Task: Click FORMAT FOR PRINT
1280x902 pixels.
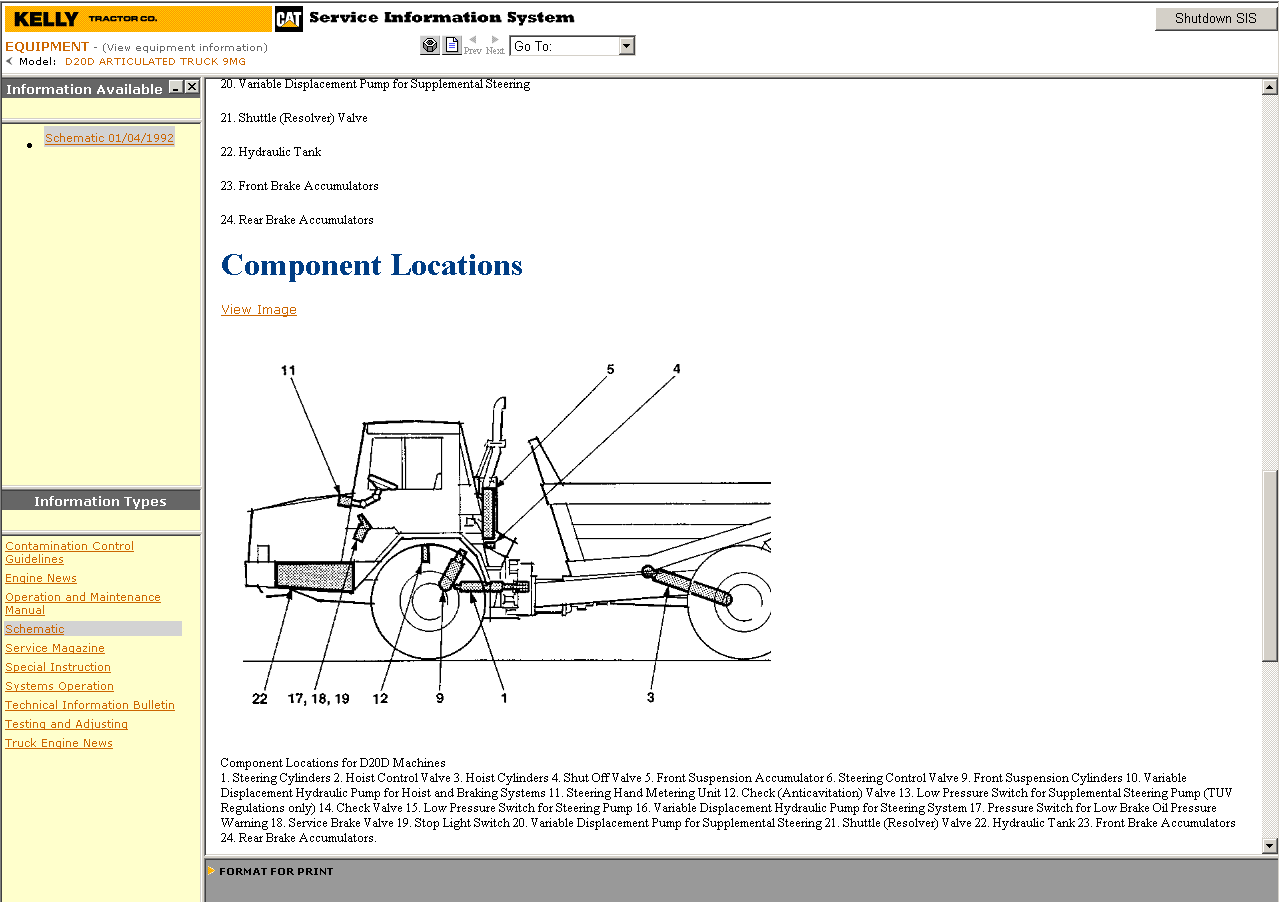Action: [276, 871]
